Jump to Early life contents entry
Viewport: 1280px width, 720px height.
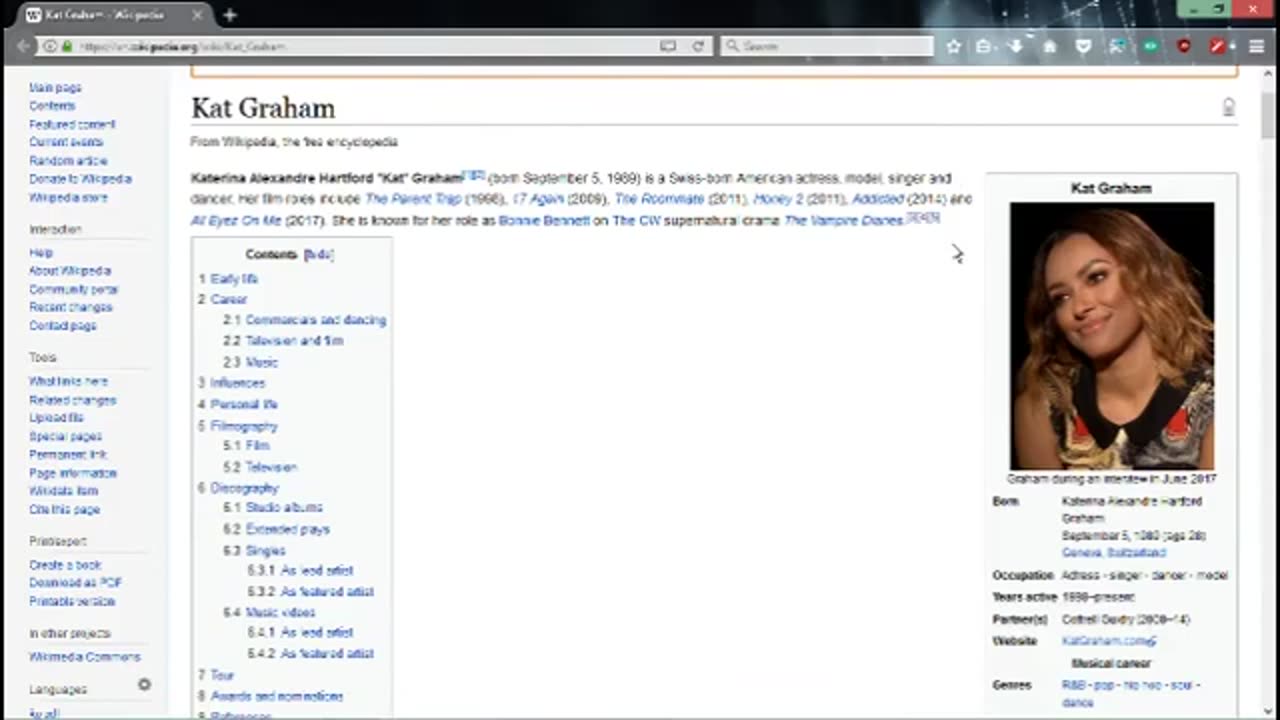pos(234,279)
